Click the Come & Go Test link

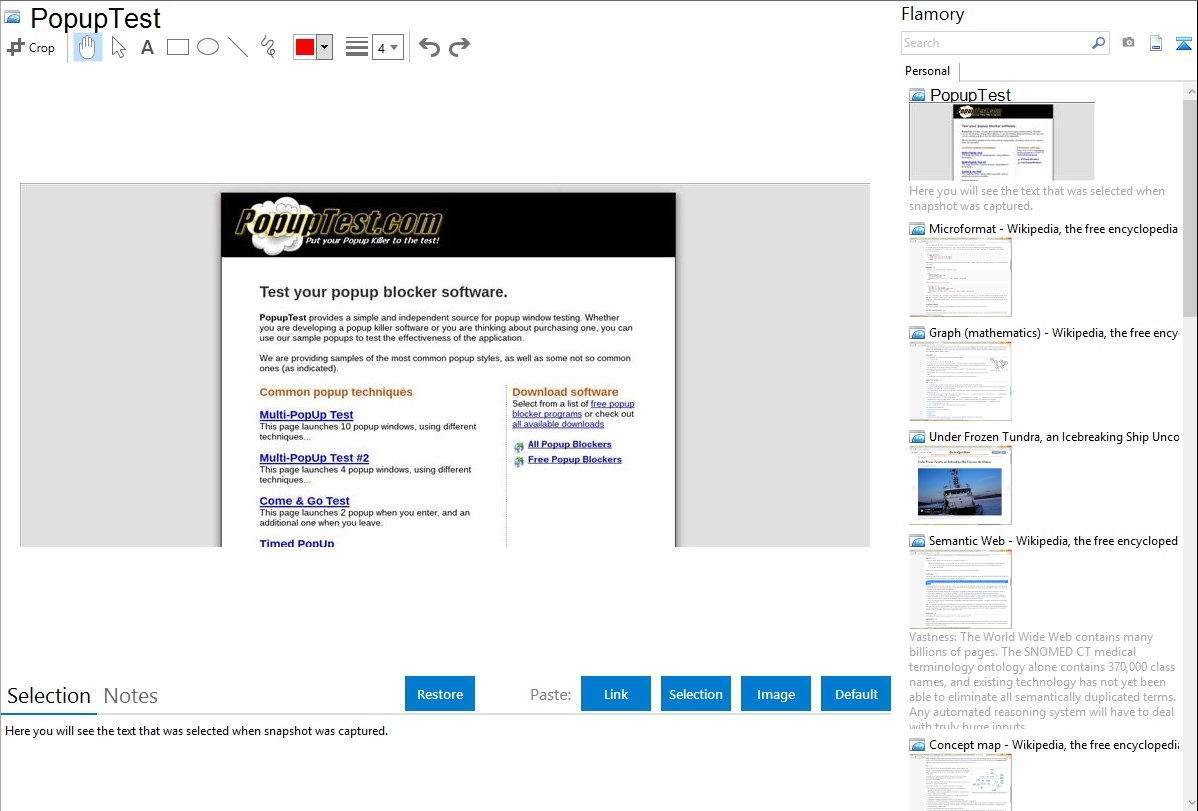coord(304,501)
